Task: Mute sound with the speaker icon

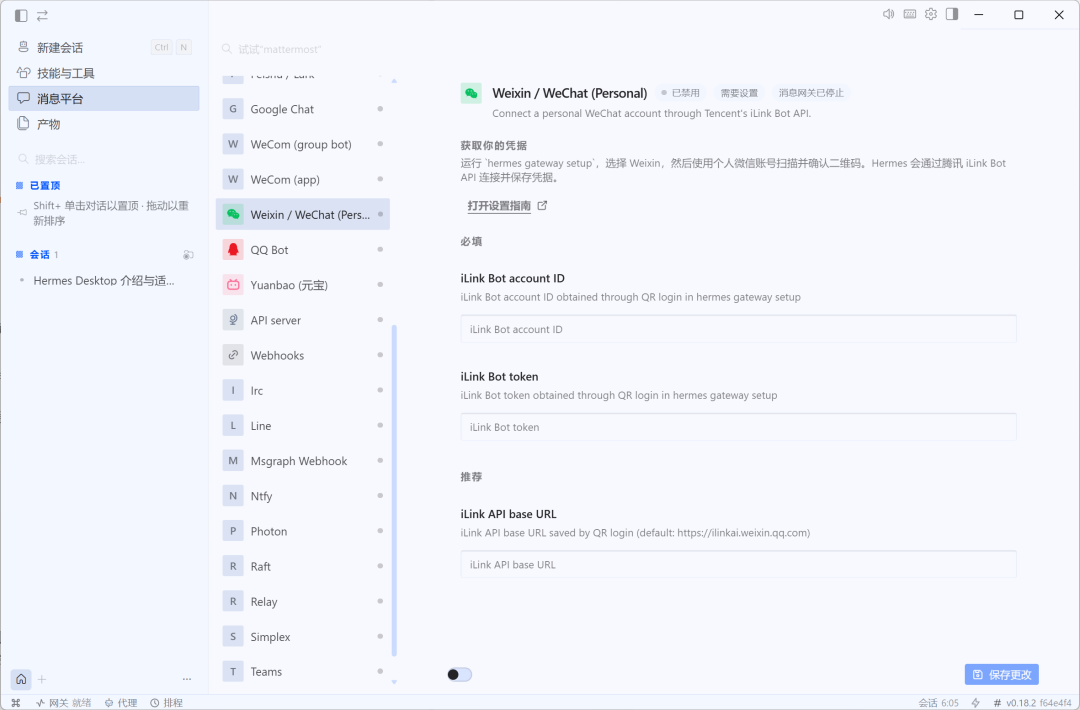Action: 889,14
